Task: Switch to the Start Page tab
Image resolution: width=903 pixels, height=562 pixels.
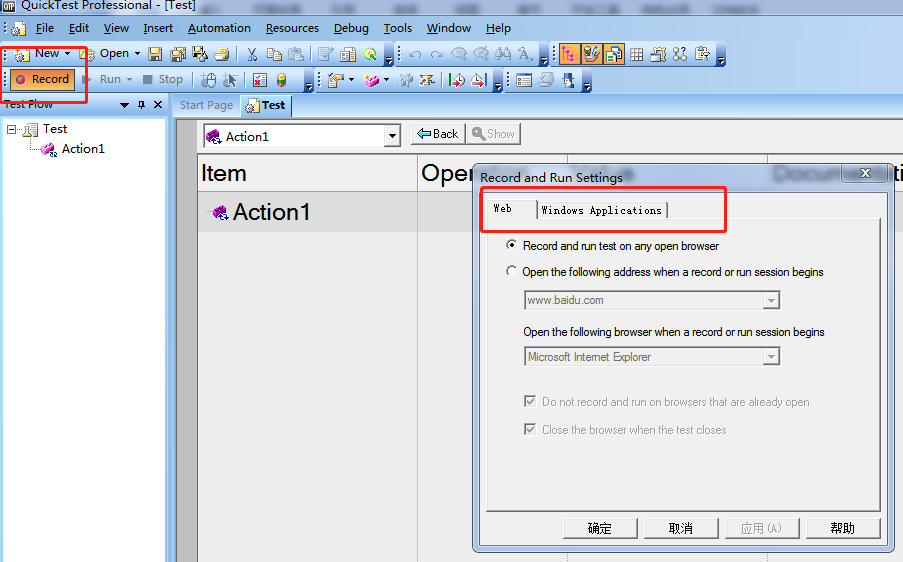Action: (x=206, y=105)
